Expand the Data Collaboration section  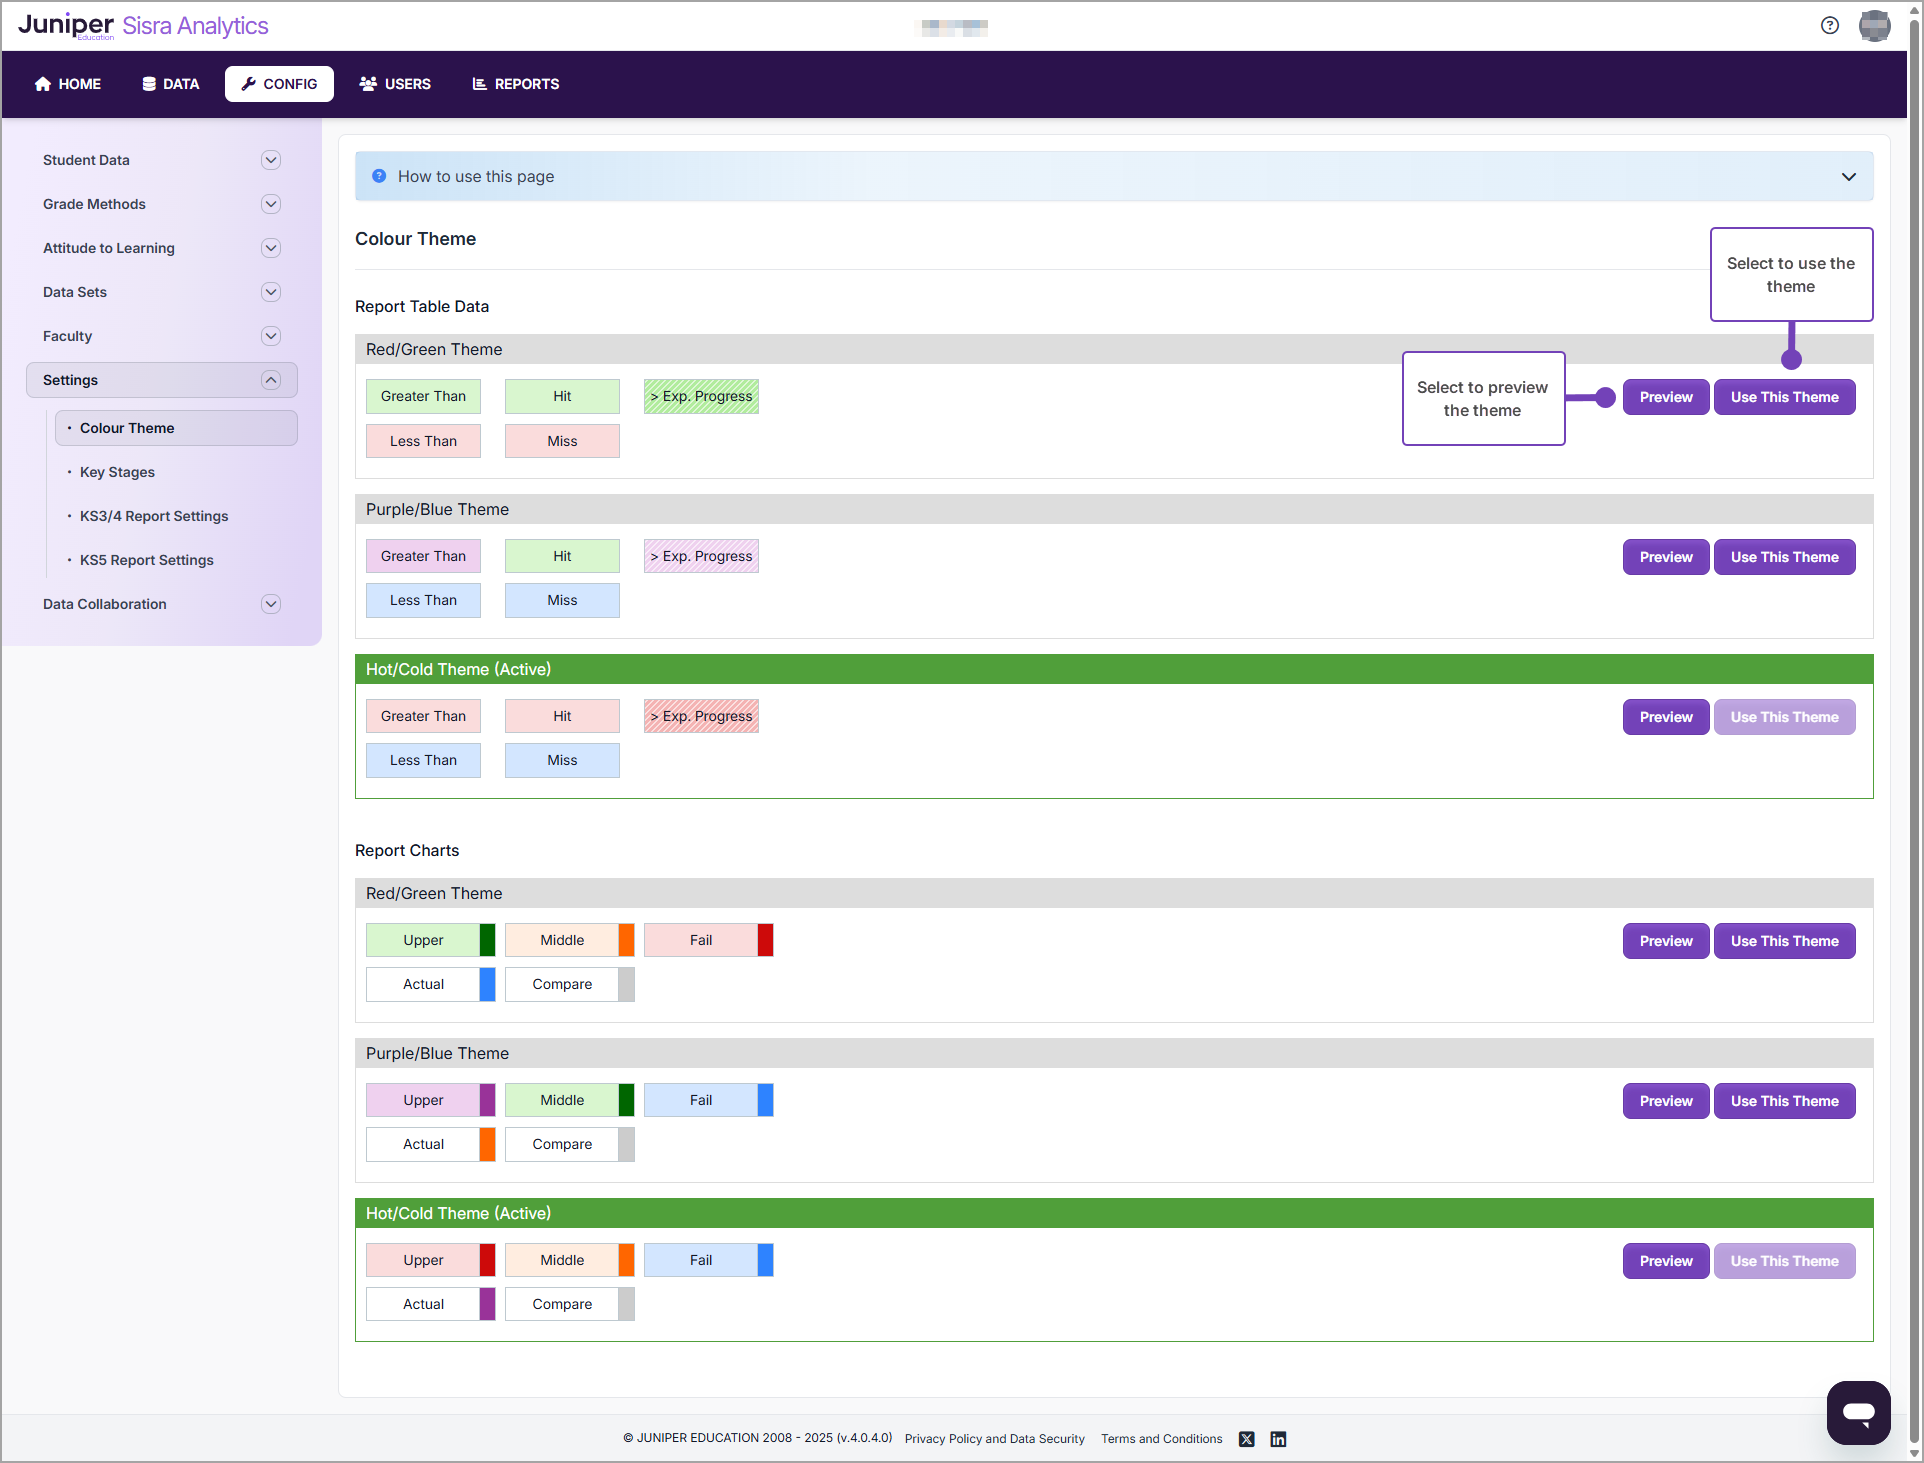[270, 603]
